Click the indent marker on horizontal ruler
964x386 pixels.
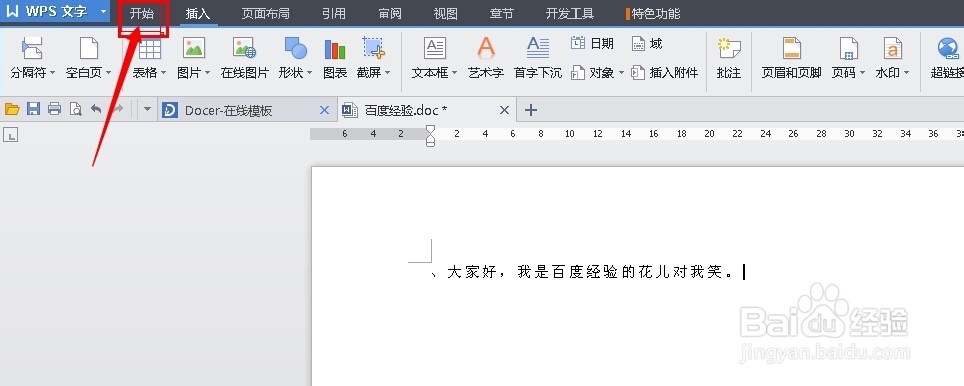pos(430,135)
